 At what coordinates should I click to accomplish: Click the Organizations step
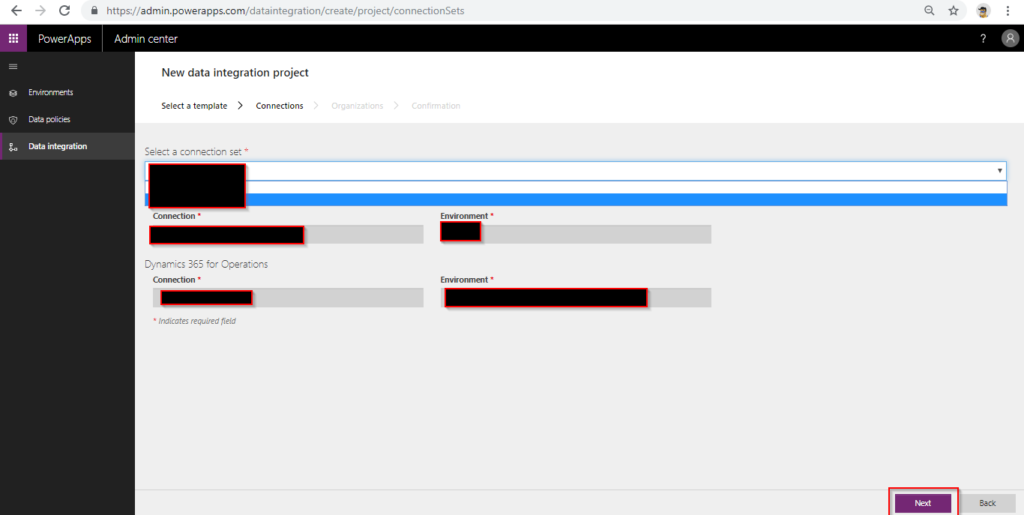click(x=357, y=106)
